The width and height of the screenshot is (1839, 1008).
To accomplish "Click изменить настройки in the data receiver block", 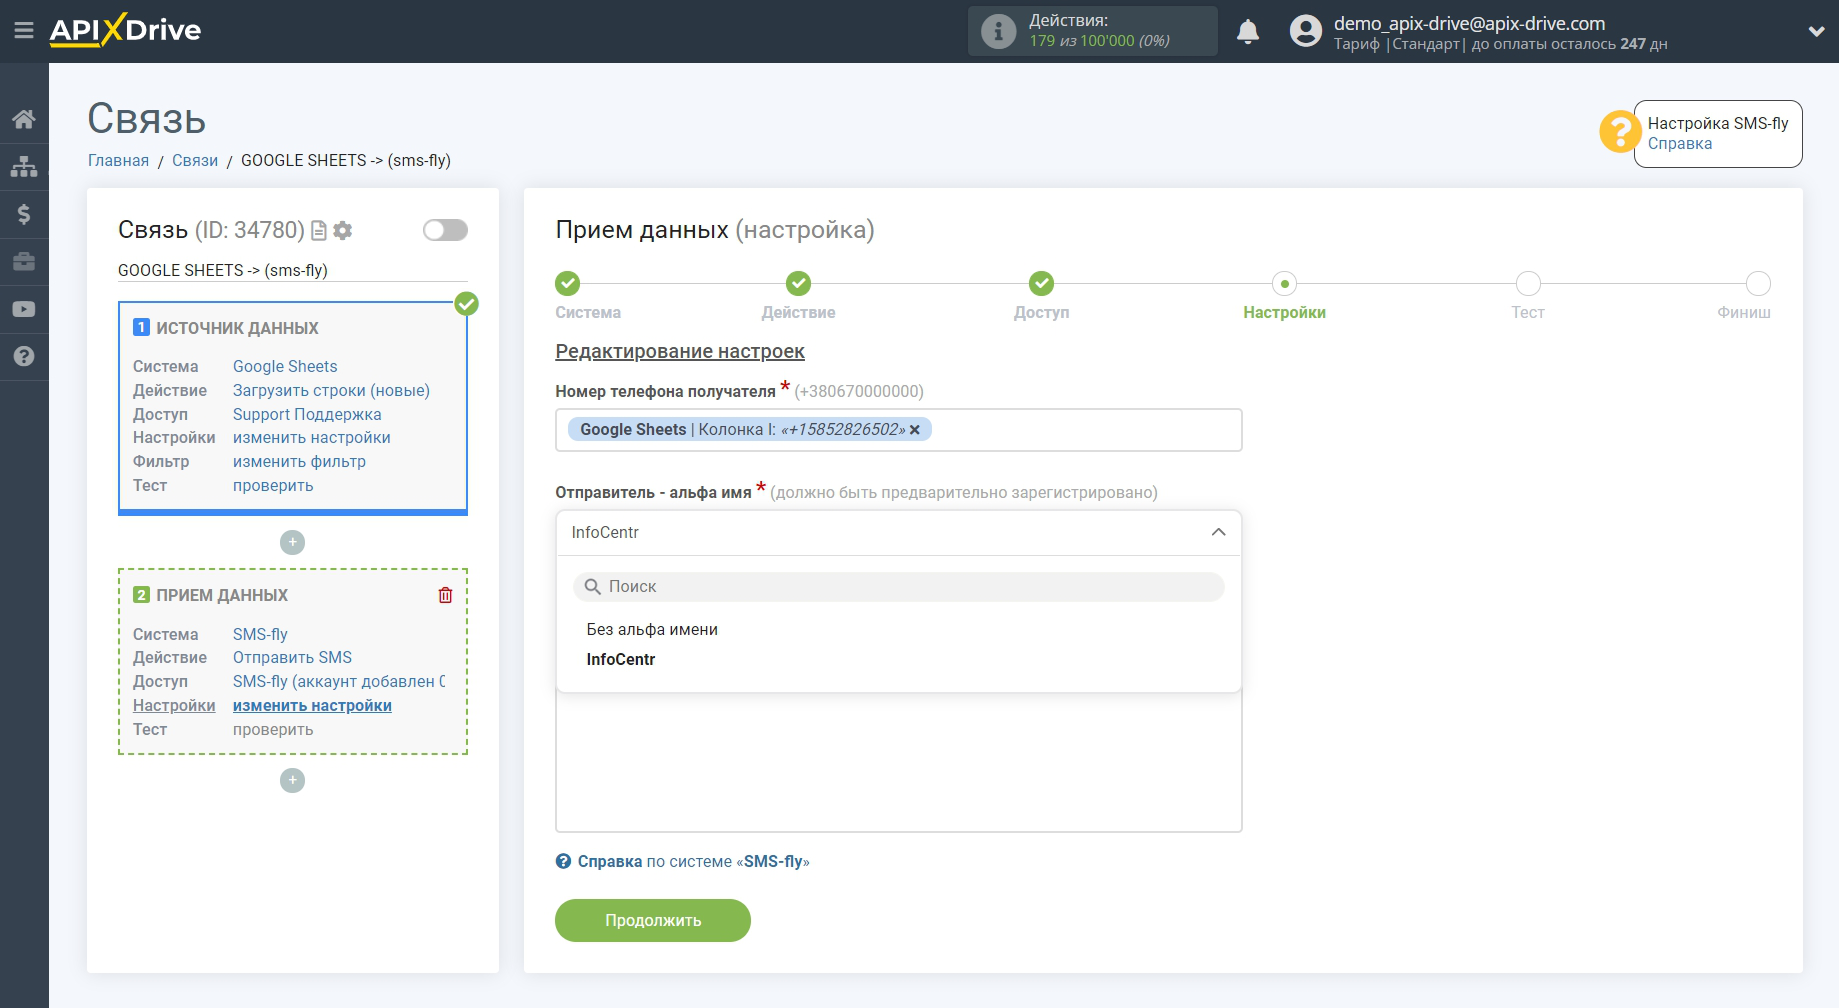I will pyautogui.click(x=312, y=705).
